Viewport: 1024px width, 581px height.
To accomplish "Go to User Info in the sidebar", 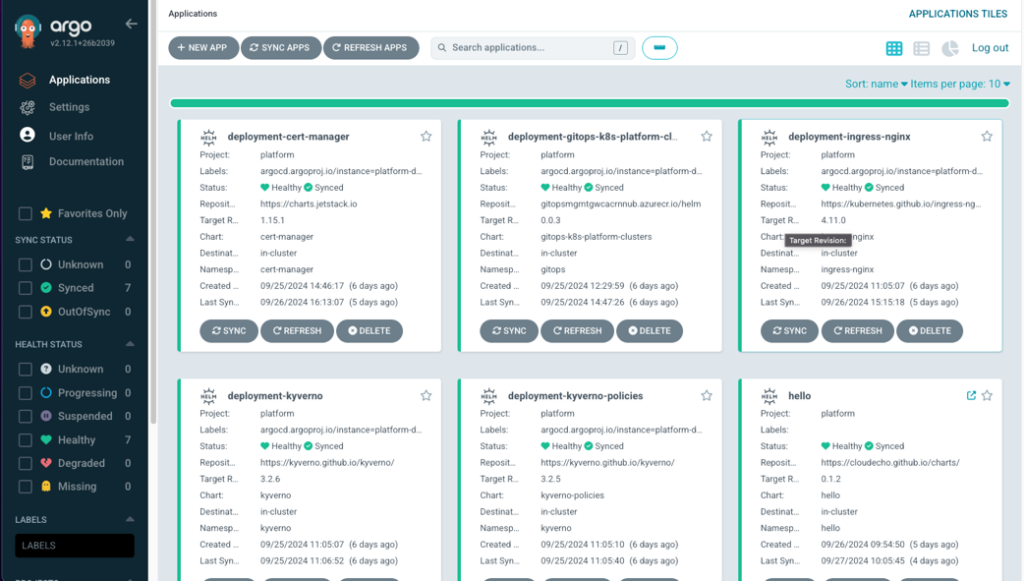I will point(71,136).
